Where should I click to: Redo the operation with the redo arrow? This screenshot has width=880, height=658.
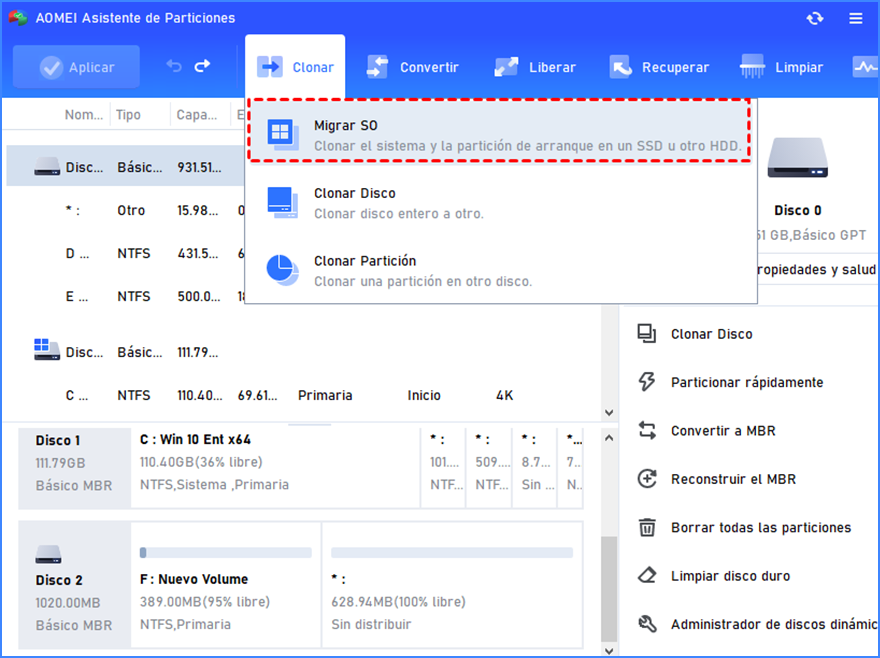point(202,66)
